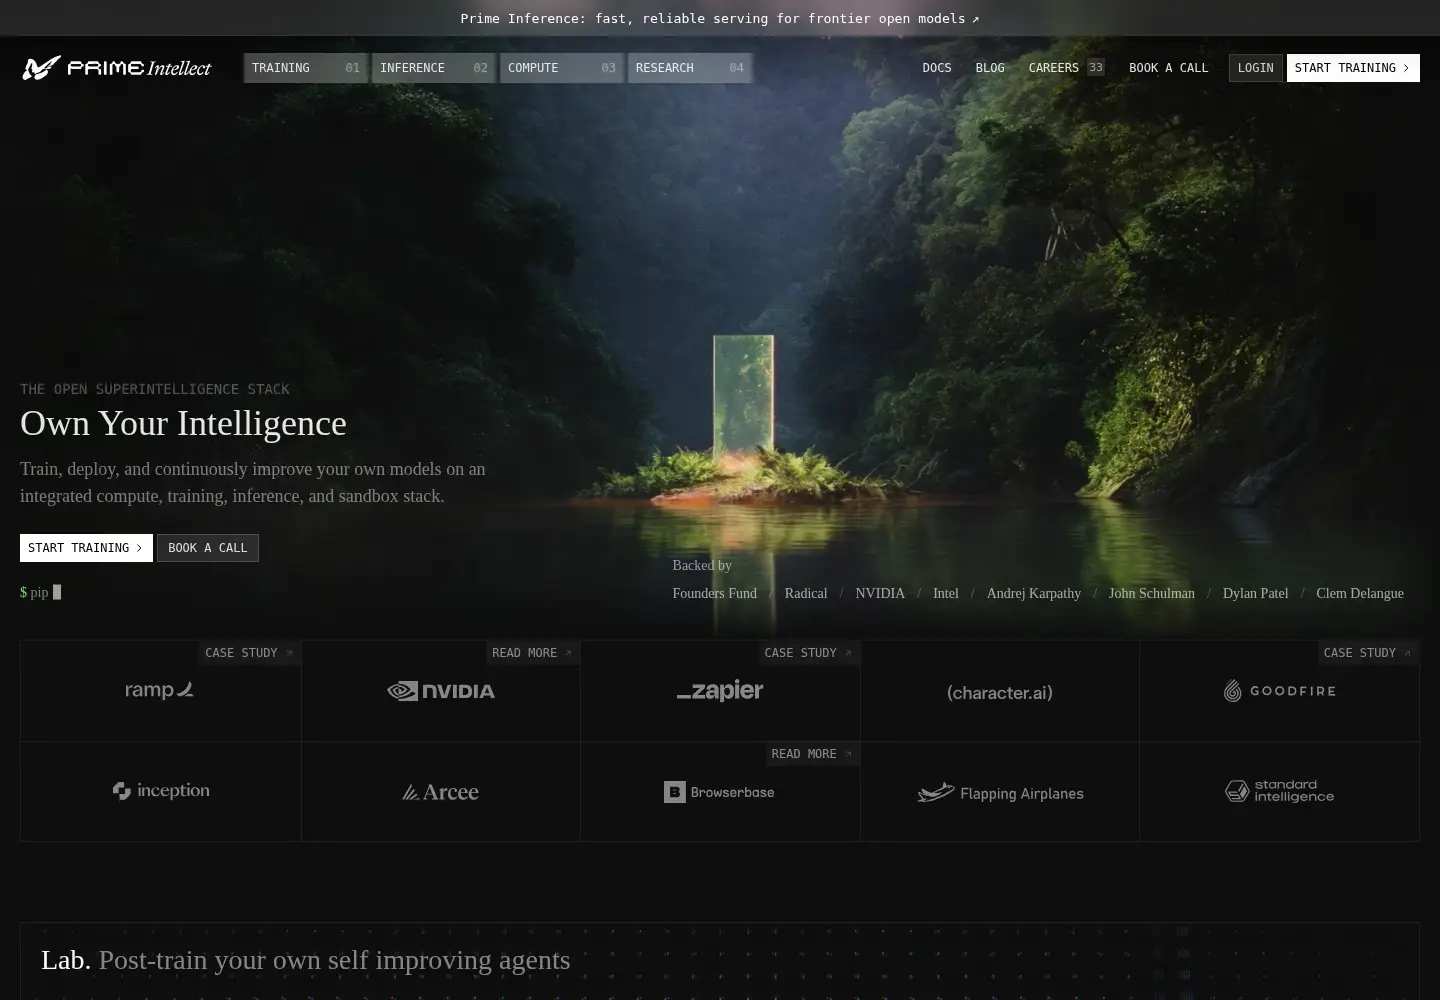Click the pip terminal command text
This screenshot has width=1440, height=1000.
click(41, 592)
